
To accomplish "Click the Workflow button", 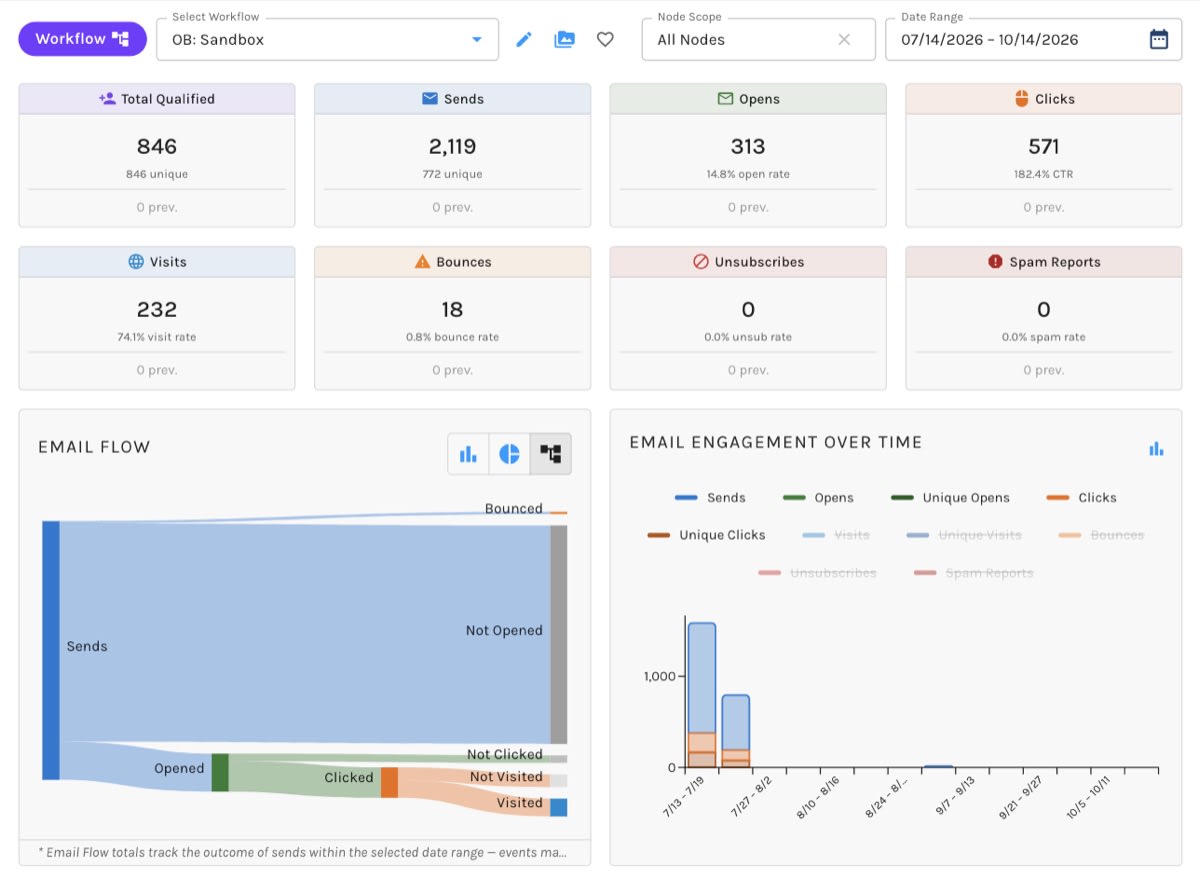I will click(83, 39).
